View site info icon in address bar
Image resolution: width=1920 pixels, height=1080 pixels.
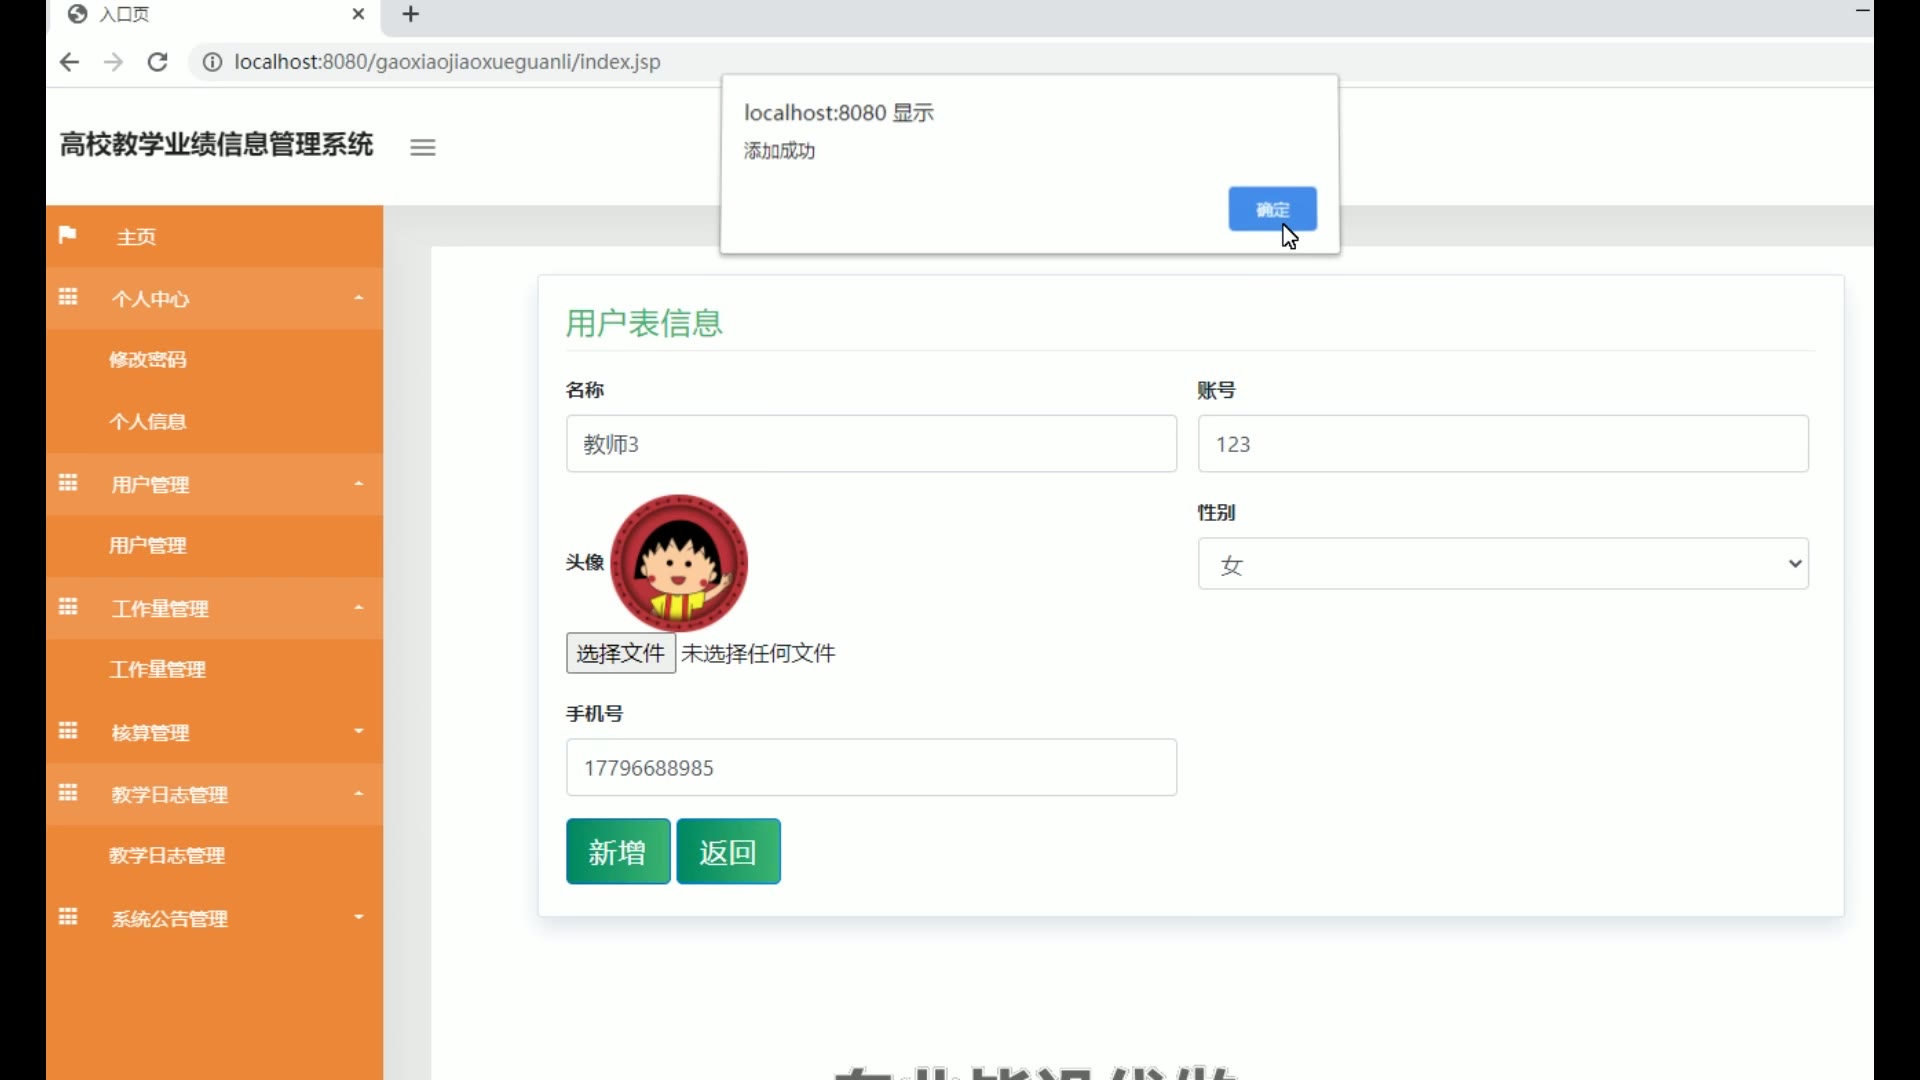click(212, 62)
